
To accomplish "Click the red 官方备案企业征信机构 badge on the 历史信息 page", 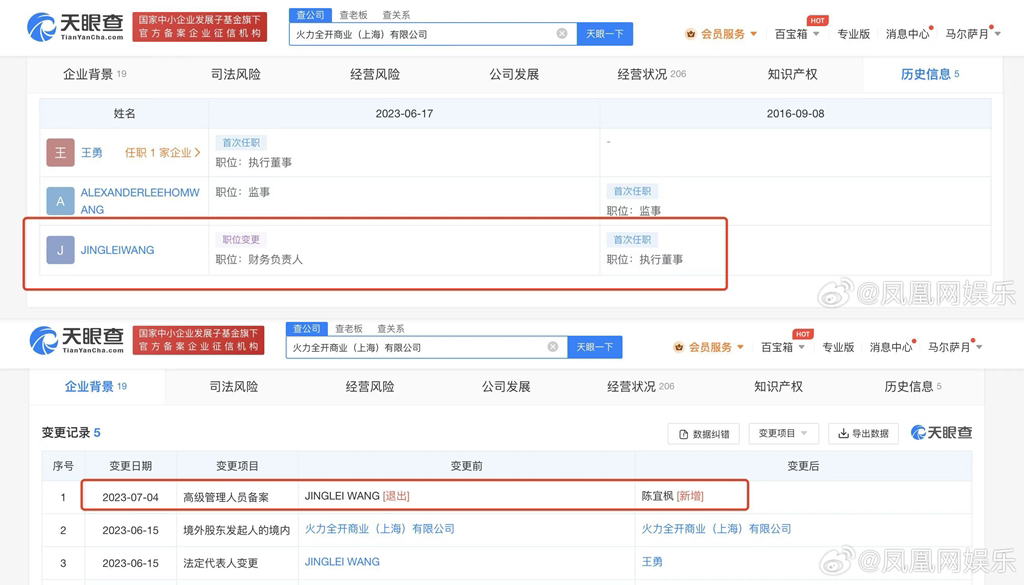I will coord(200,27).
